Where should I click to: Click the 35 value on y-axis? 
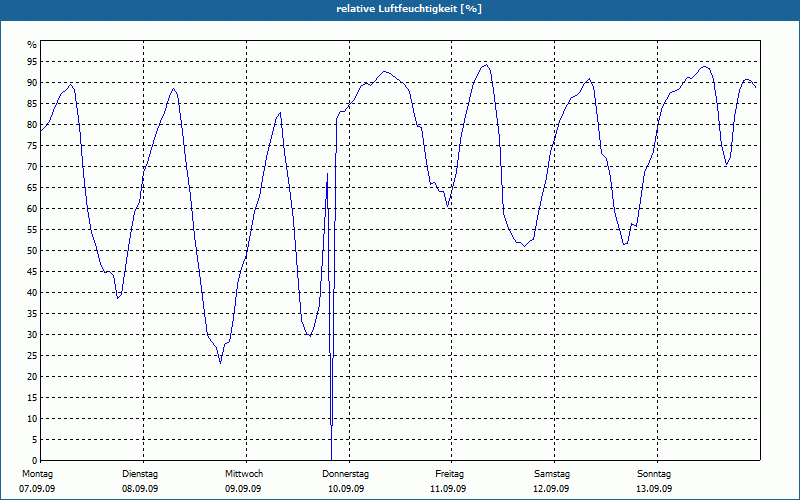click(32, 314)
